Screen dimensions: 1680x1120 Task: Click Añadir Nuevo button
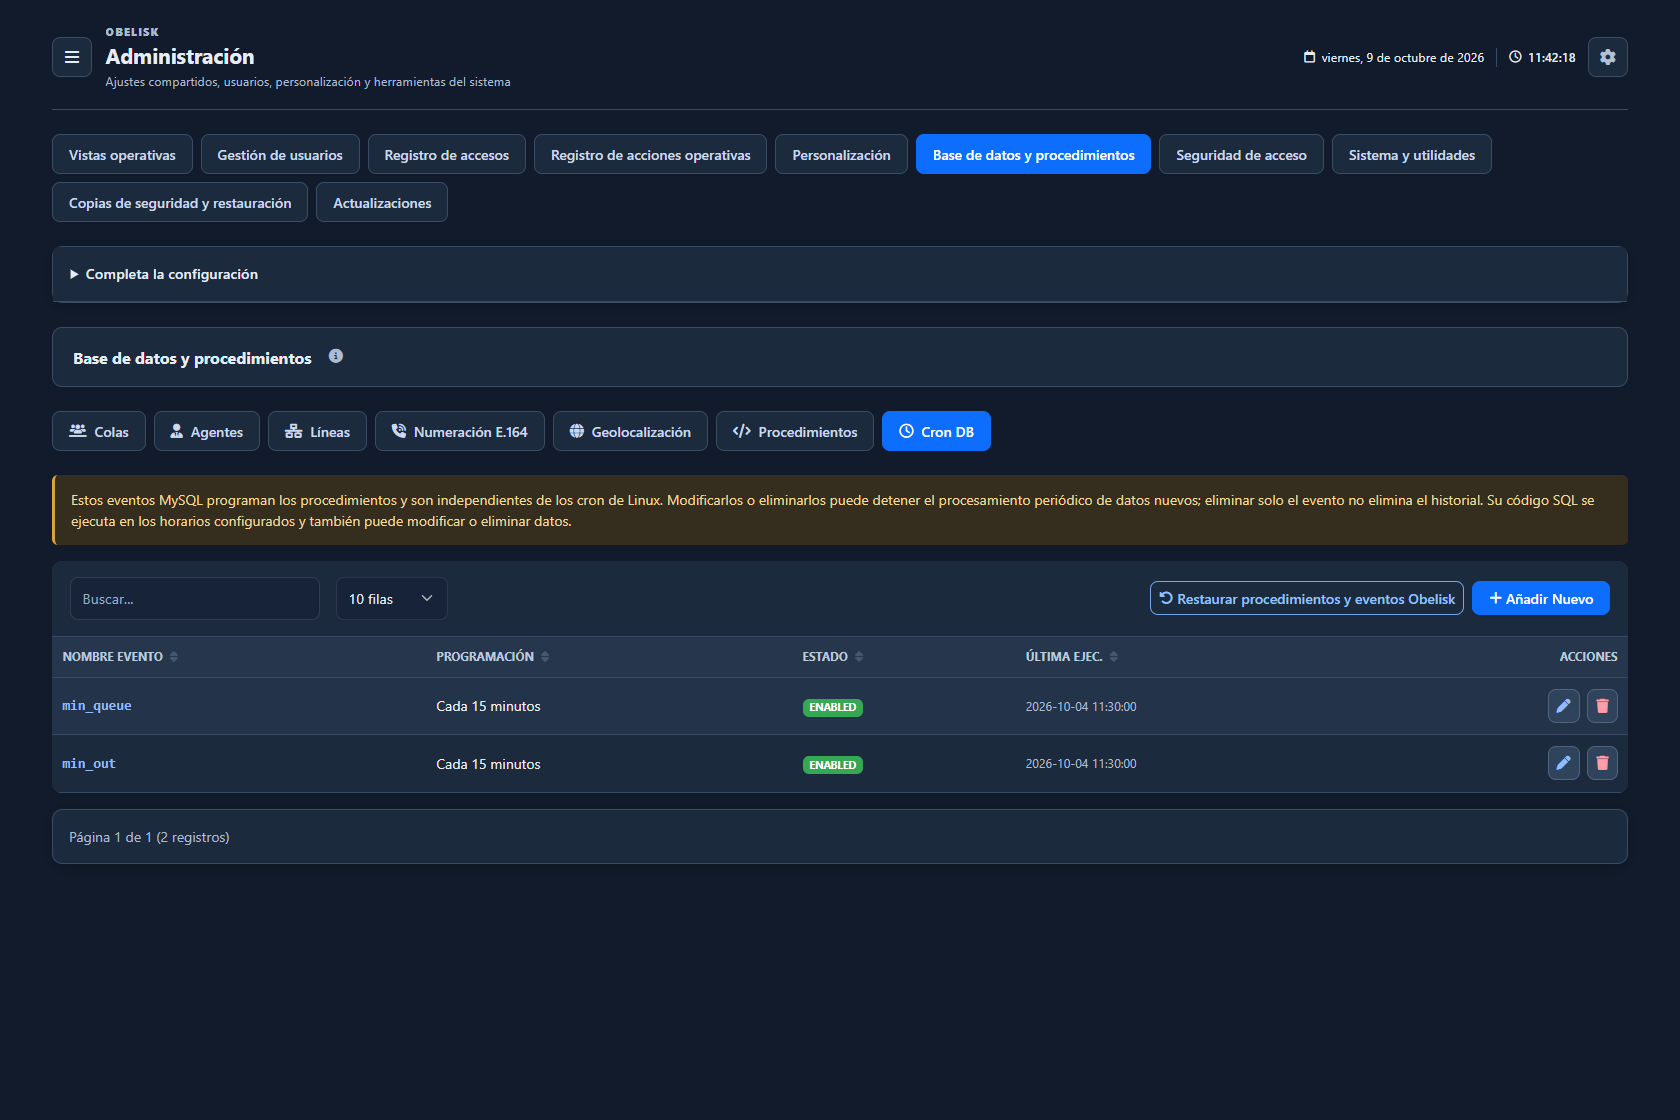1541,599
